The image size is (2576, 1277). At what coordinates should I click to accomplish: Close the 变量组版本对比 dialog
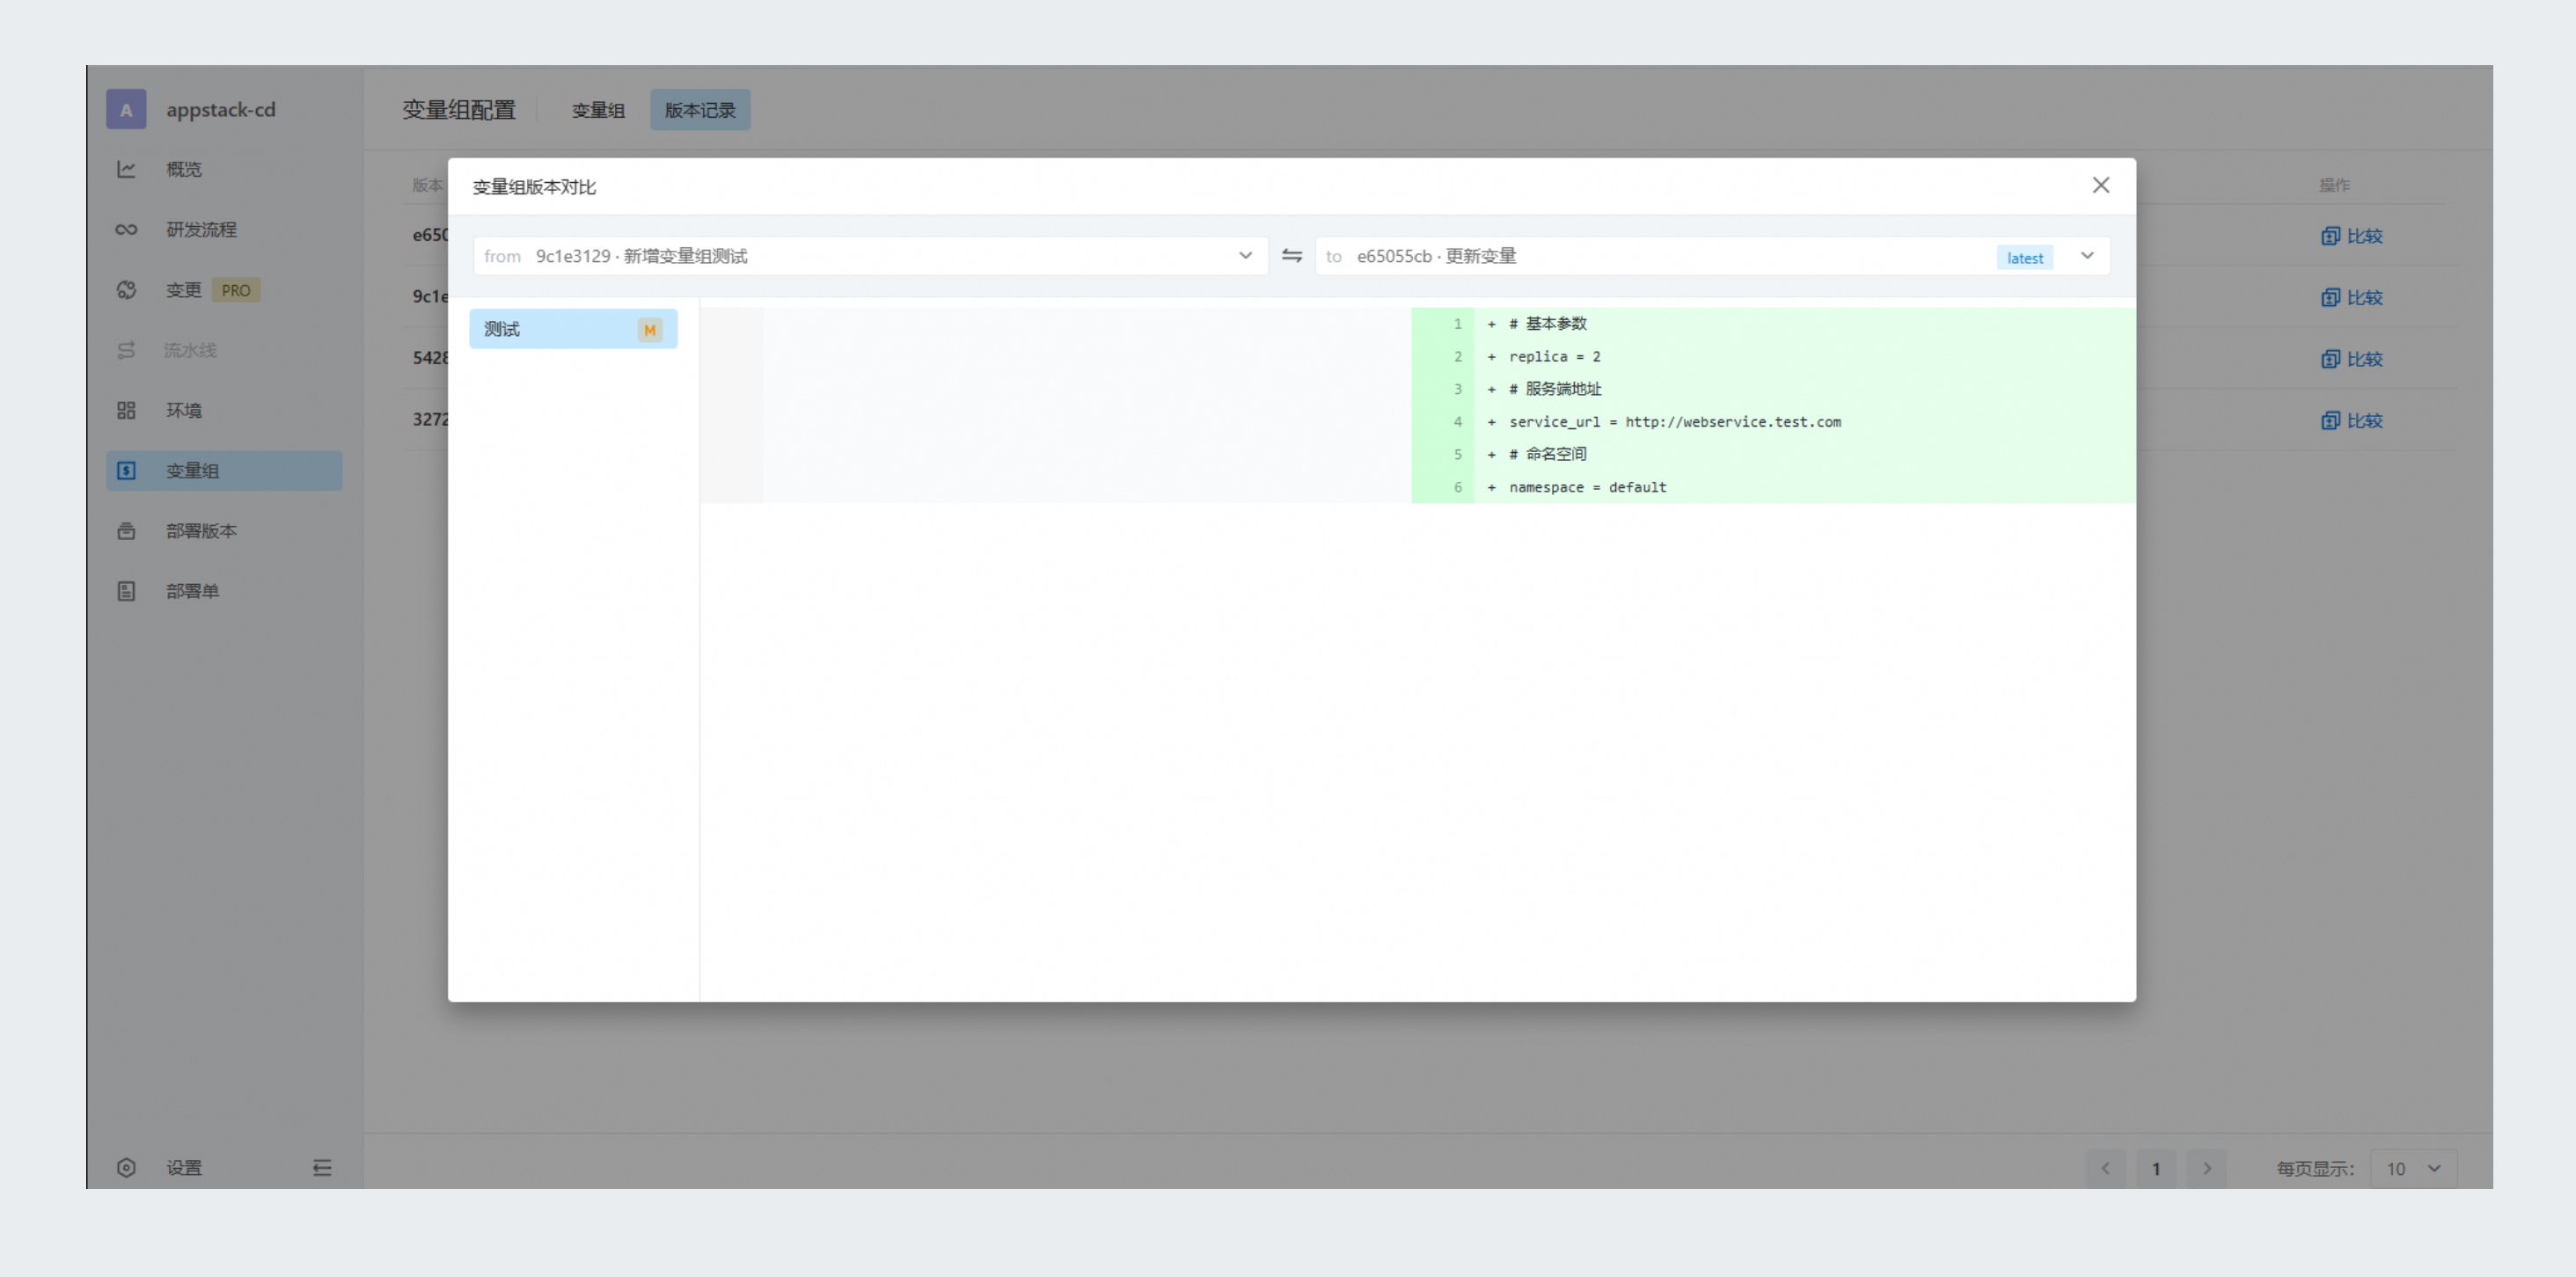2100,185
